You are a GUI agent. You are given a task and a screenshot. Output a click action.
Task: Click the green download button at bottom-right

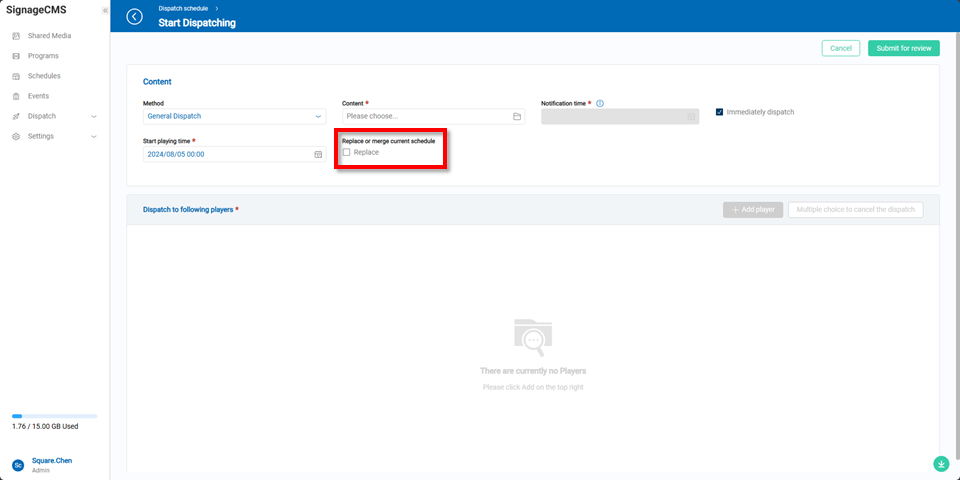[941, 464]
